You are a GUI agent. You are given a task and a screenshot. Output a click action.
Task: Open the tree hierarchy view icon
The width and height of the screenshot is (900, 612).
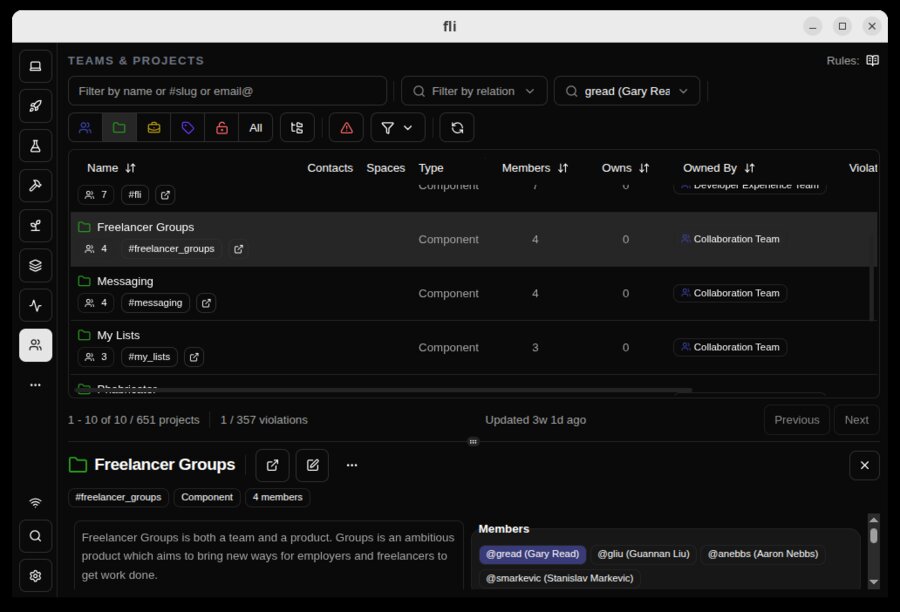coord(297,127)
